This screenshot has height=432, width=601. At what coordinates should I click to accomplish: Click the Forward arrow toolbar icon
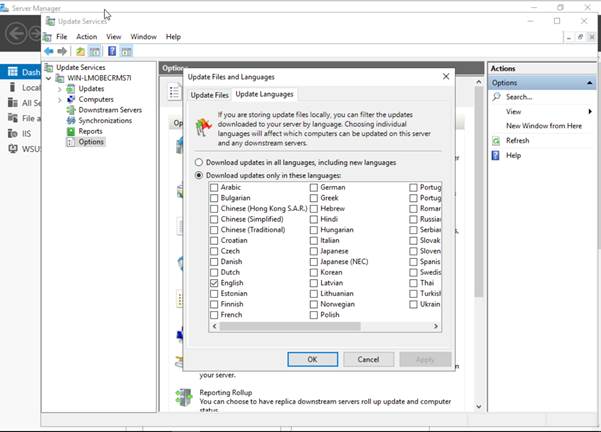(x=62, y=51)
